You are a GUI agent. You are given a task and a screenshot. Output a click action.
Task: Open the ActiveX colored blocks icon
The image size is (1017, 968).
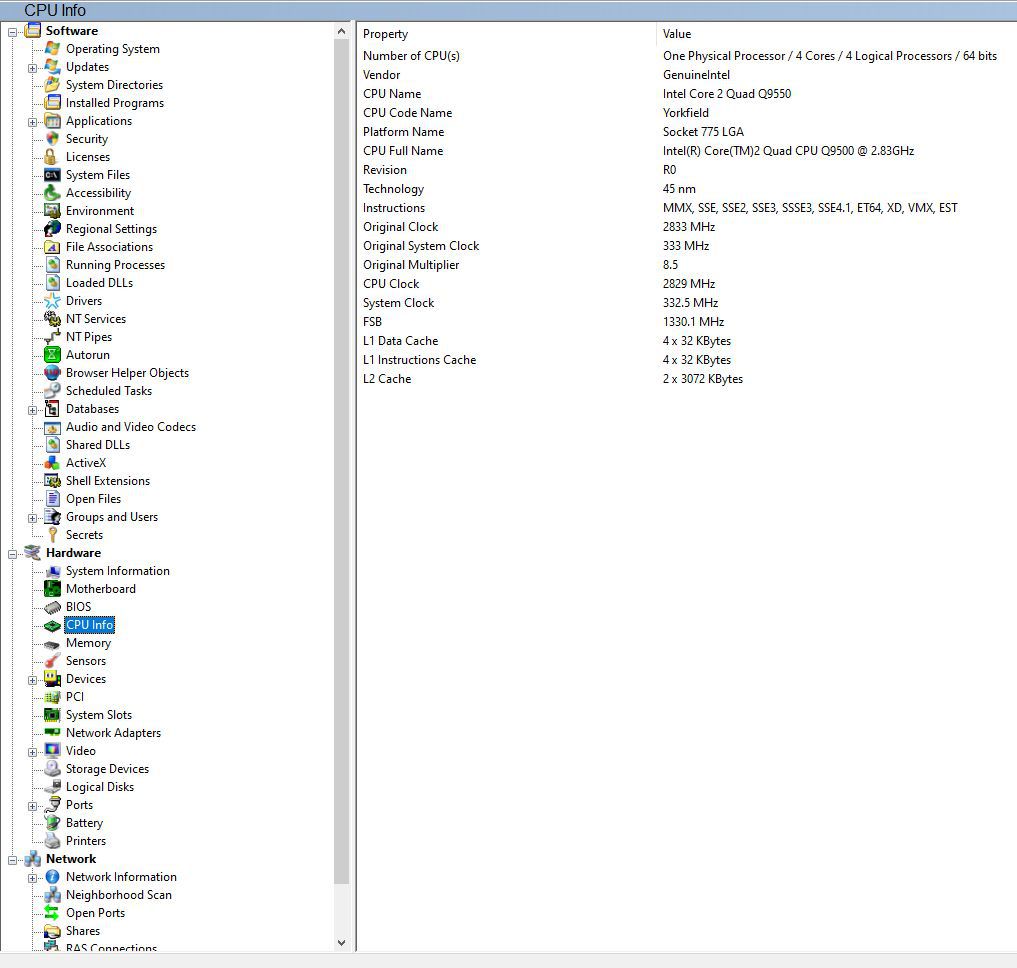coord(53,463)
